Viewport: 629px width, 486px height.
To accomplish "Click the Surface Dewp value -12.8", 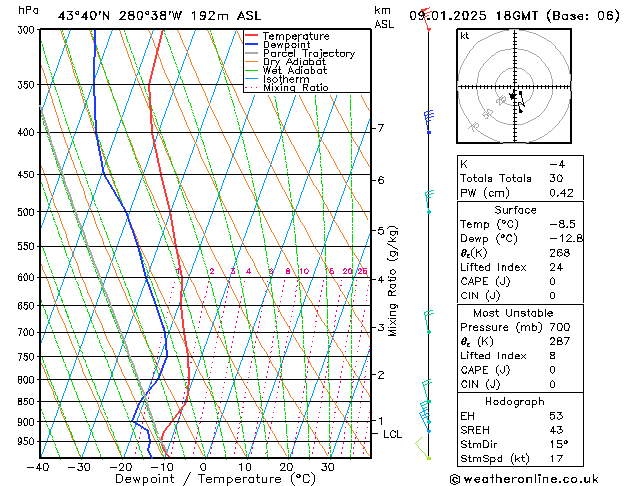I will point(566,239).
